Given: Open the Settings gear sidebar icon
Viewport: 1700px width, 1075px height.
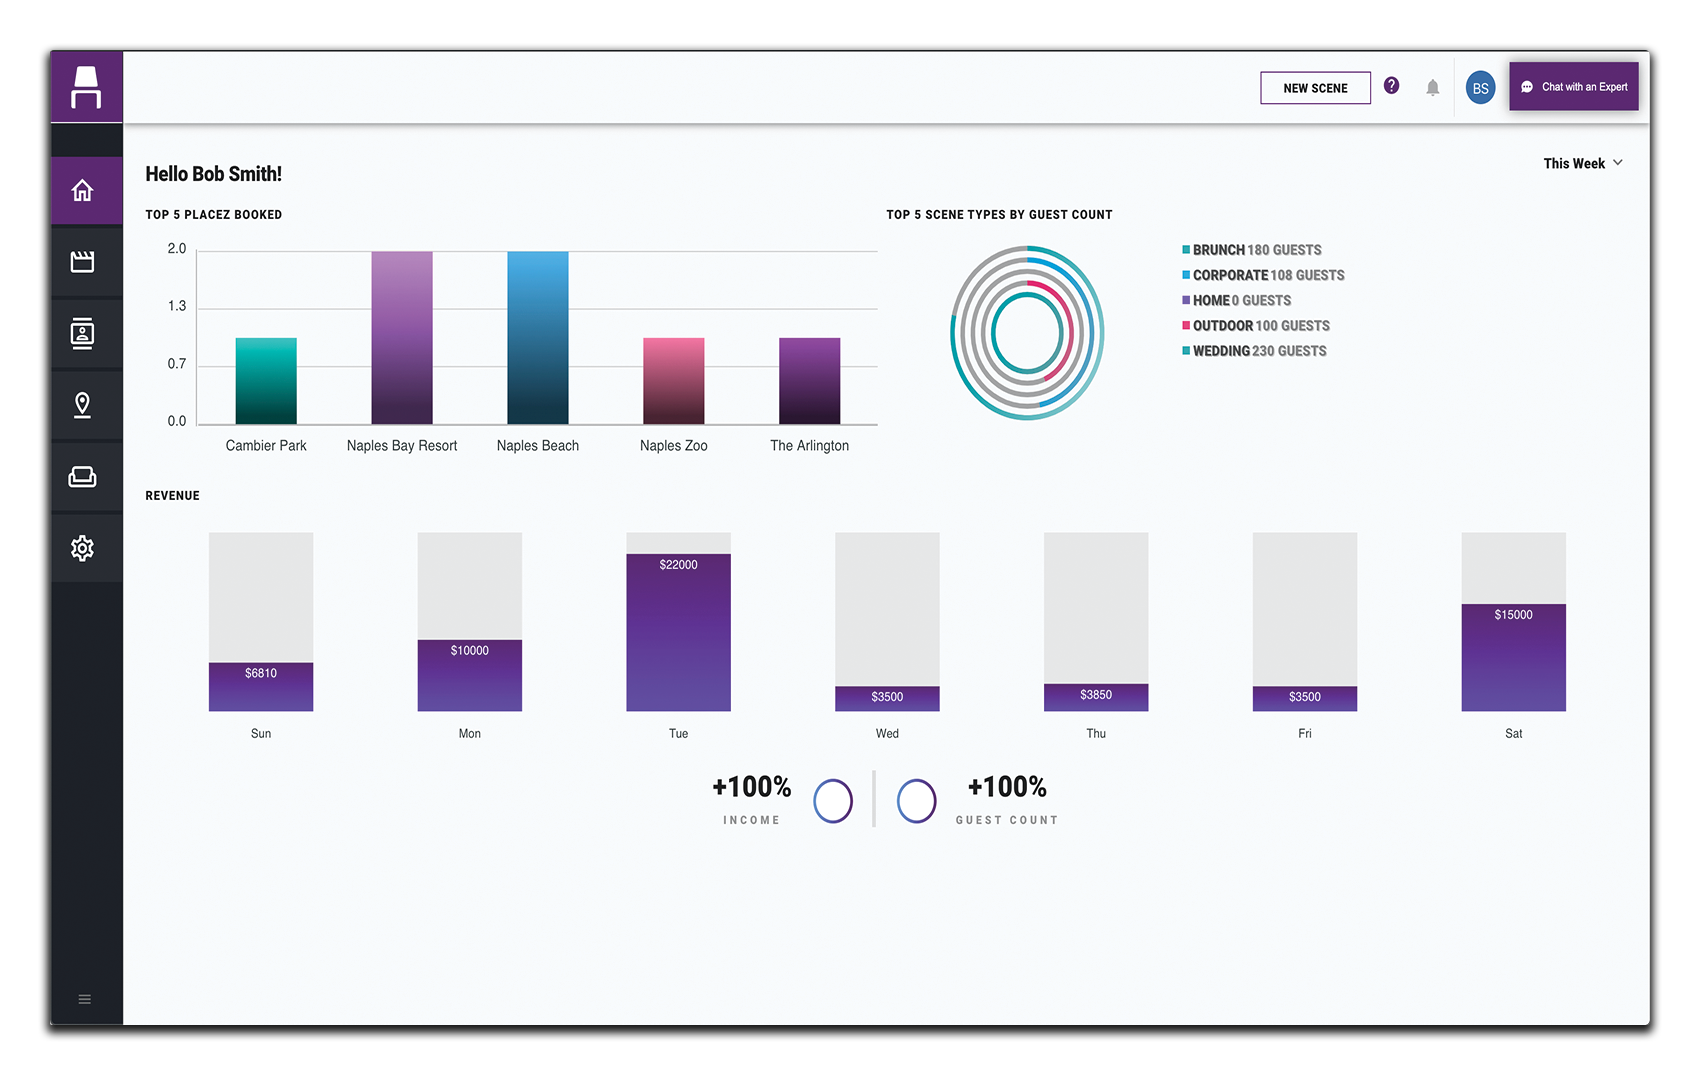Looking at the screenshot, I should click(x=83, y=548).
